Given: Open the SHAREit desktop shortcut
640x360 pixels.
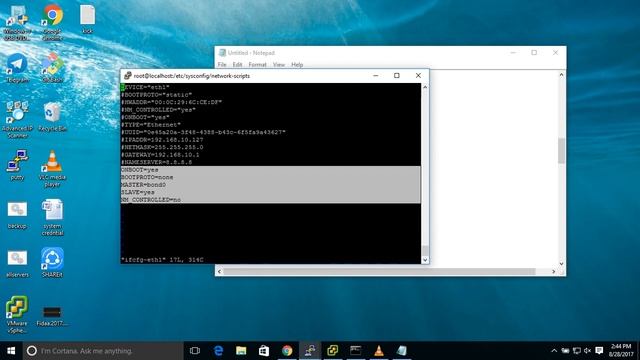Looking at the screenshot, I should point(52,263).
